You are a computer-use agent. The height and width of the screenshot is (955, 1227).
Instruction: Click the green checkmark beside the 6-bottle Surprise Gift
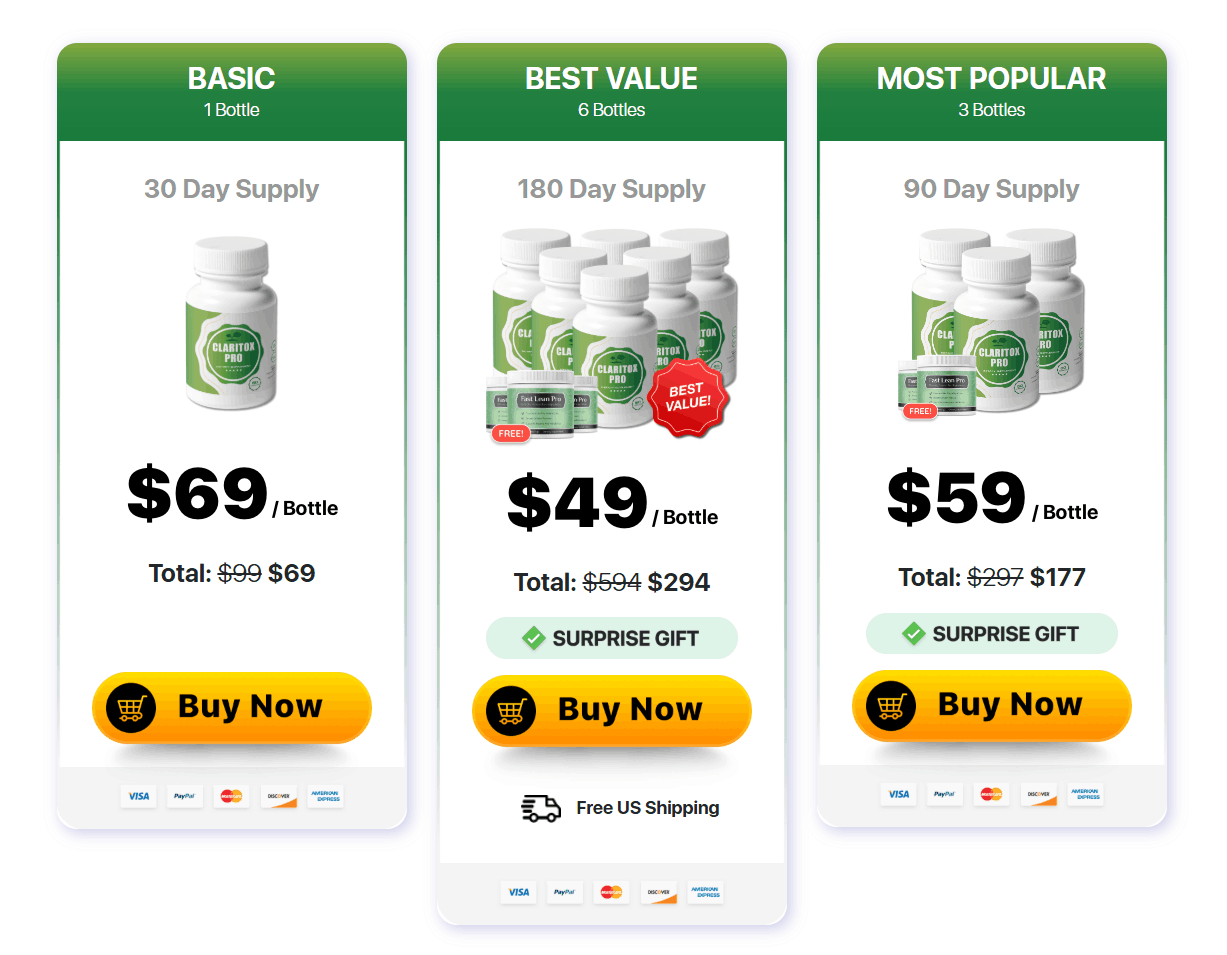[x=533, y=638]
